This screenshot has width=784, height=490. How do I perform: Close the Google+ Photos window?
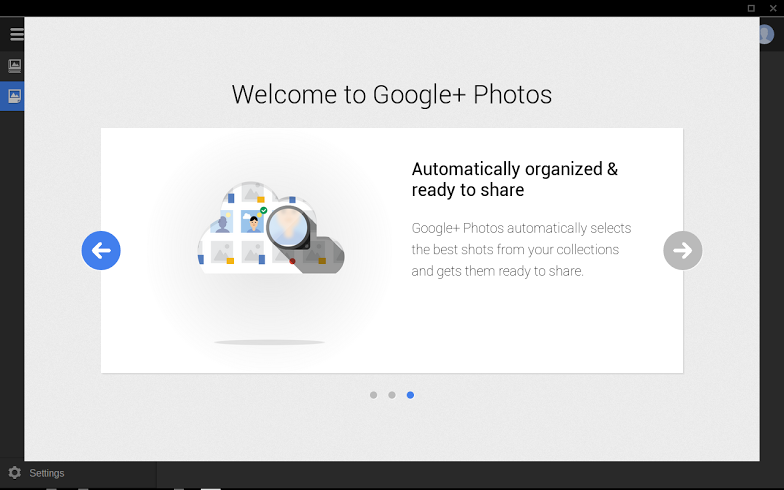pos(772,8)
